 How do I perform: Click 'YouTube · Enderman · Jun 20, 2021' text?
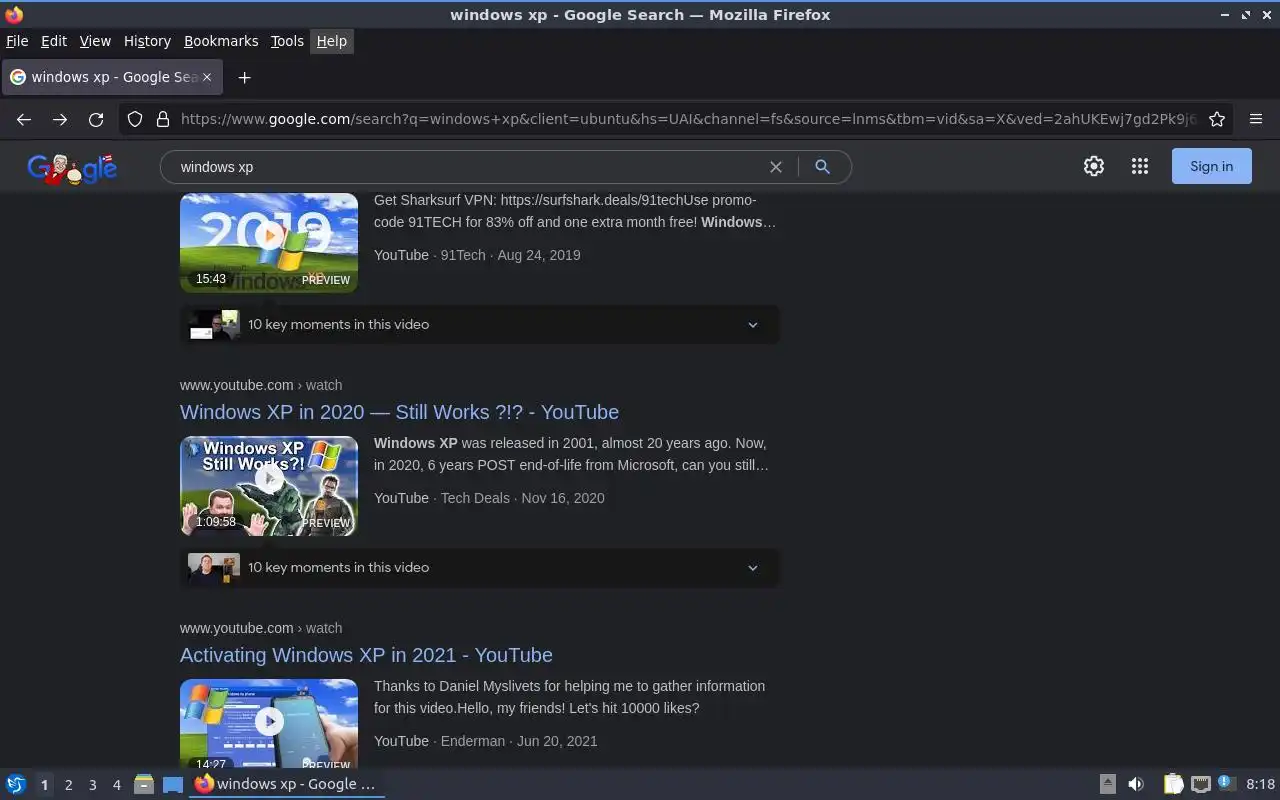coord(485,741)
